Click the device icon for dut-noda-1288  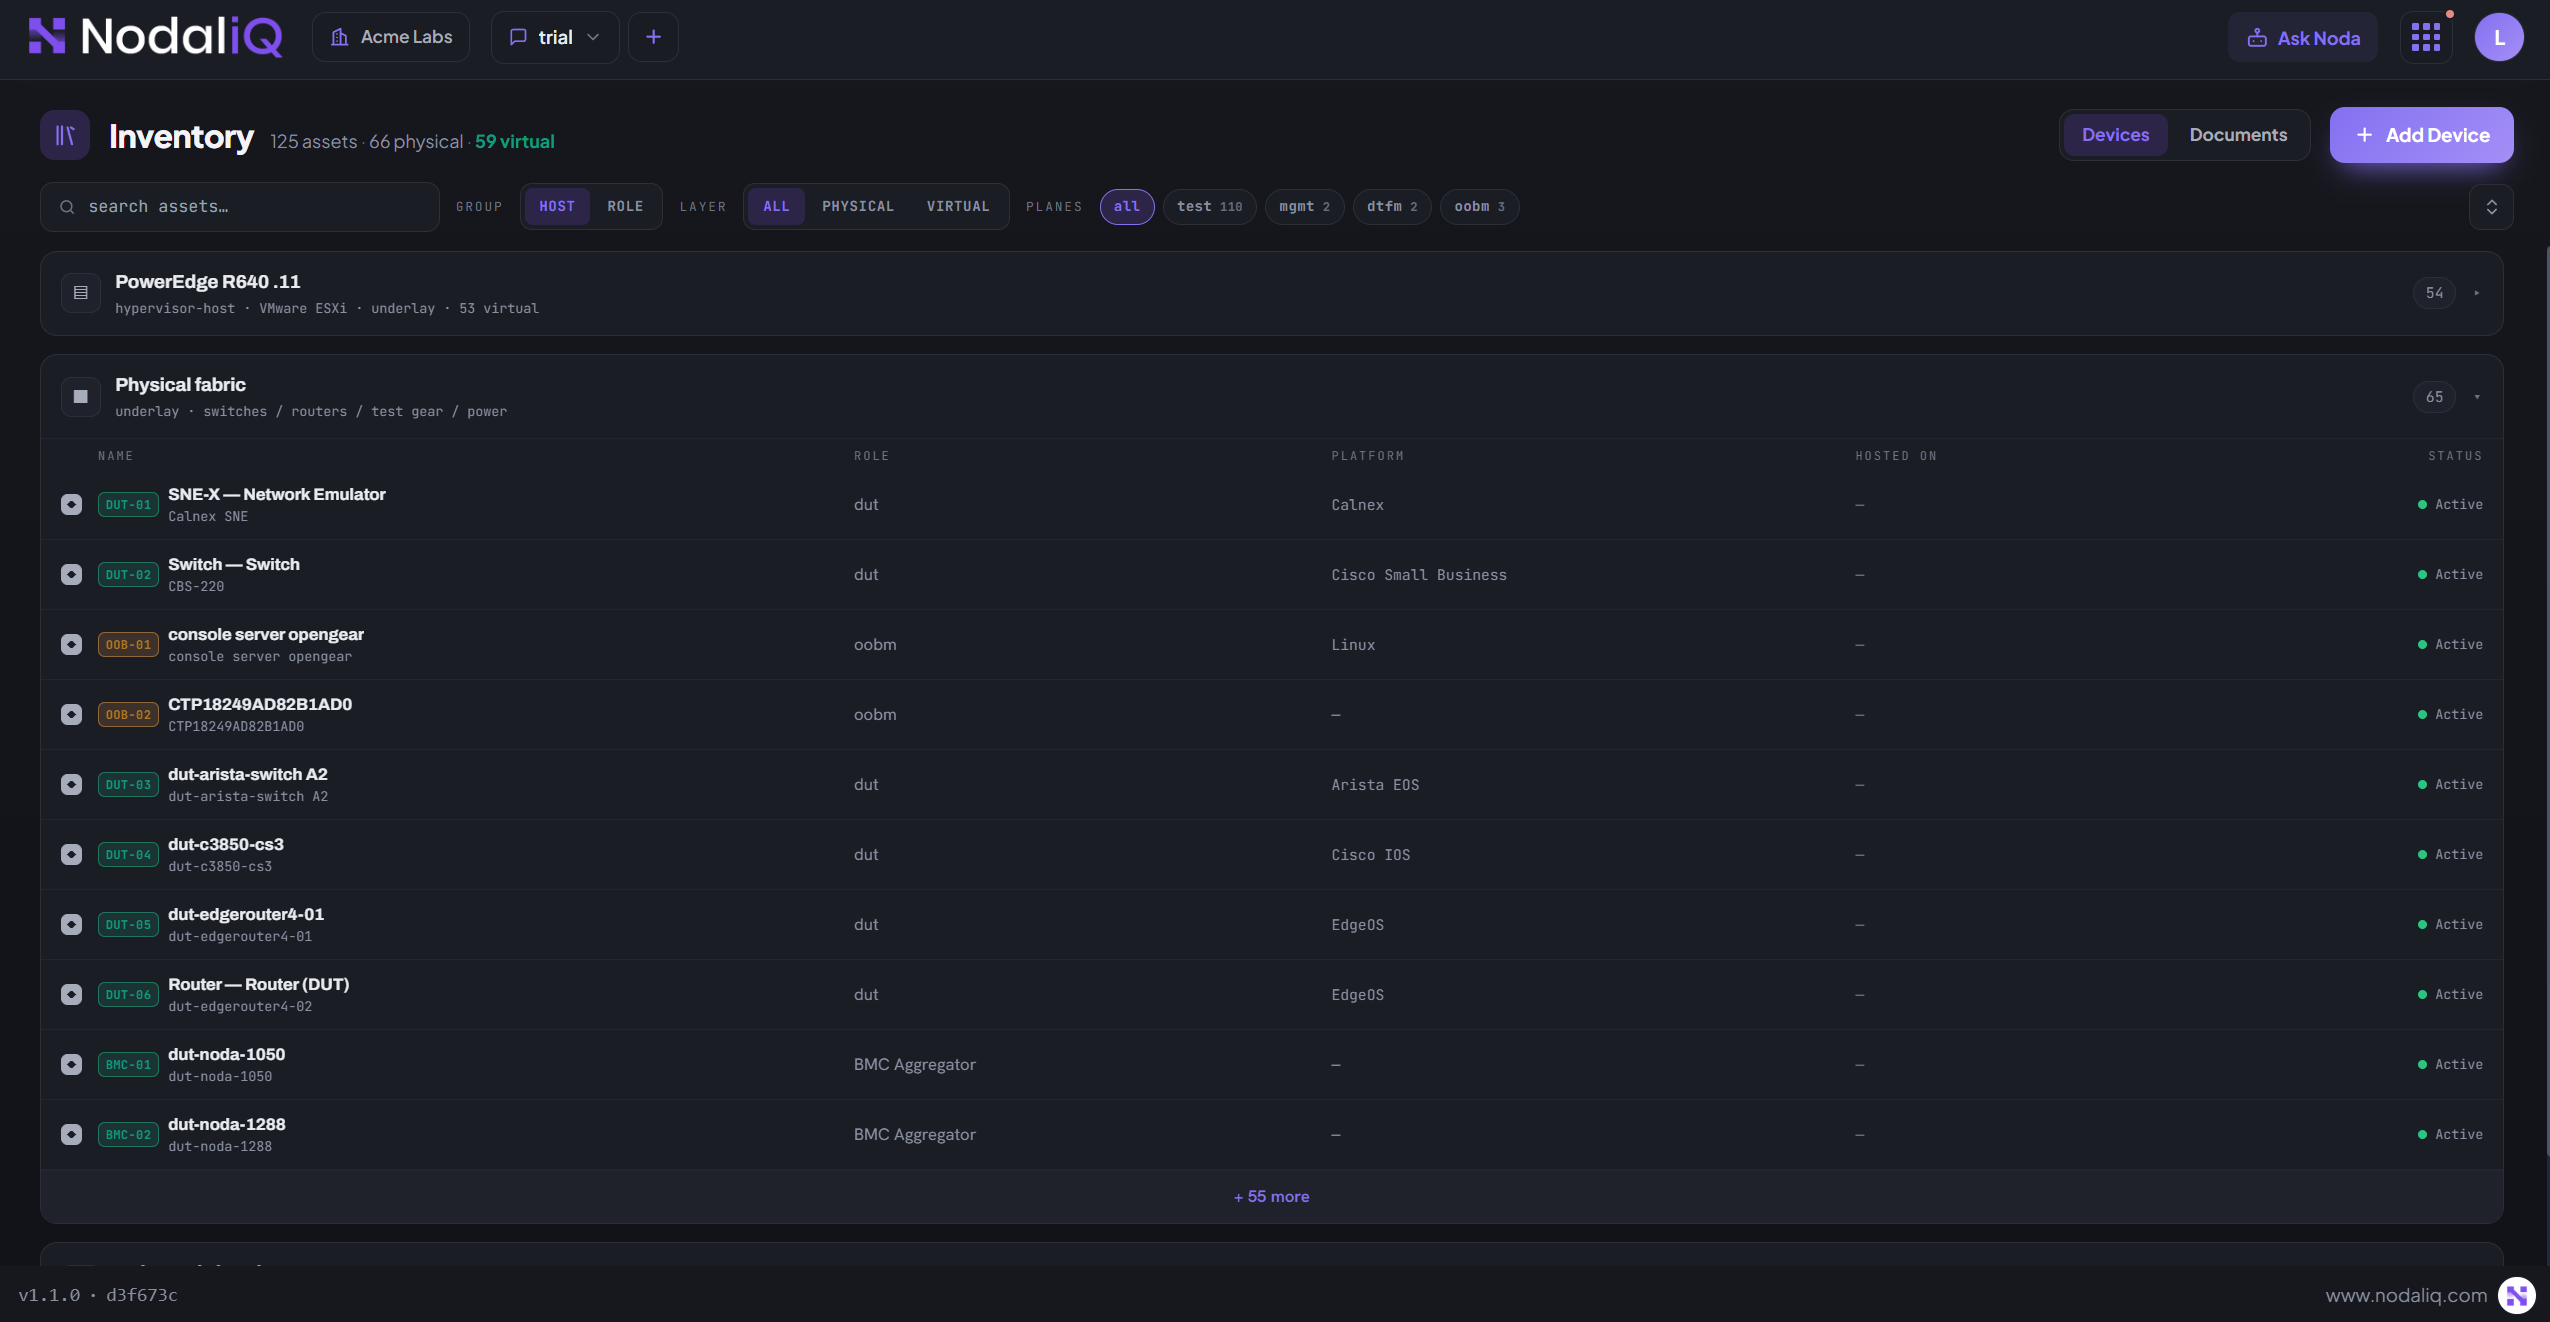tap(71, 1135)
